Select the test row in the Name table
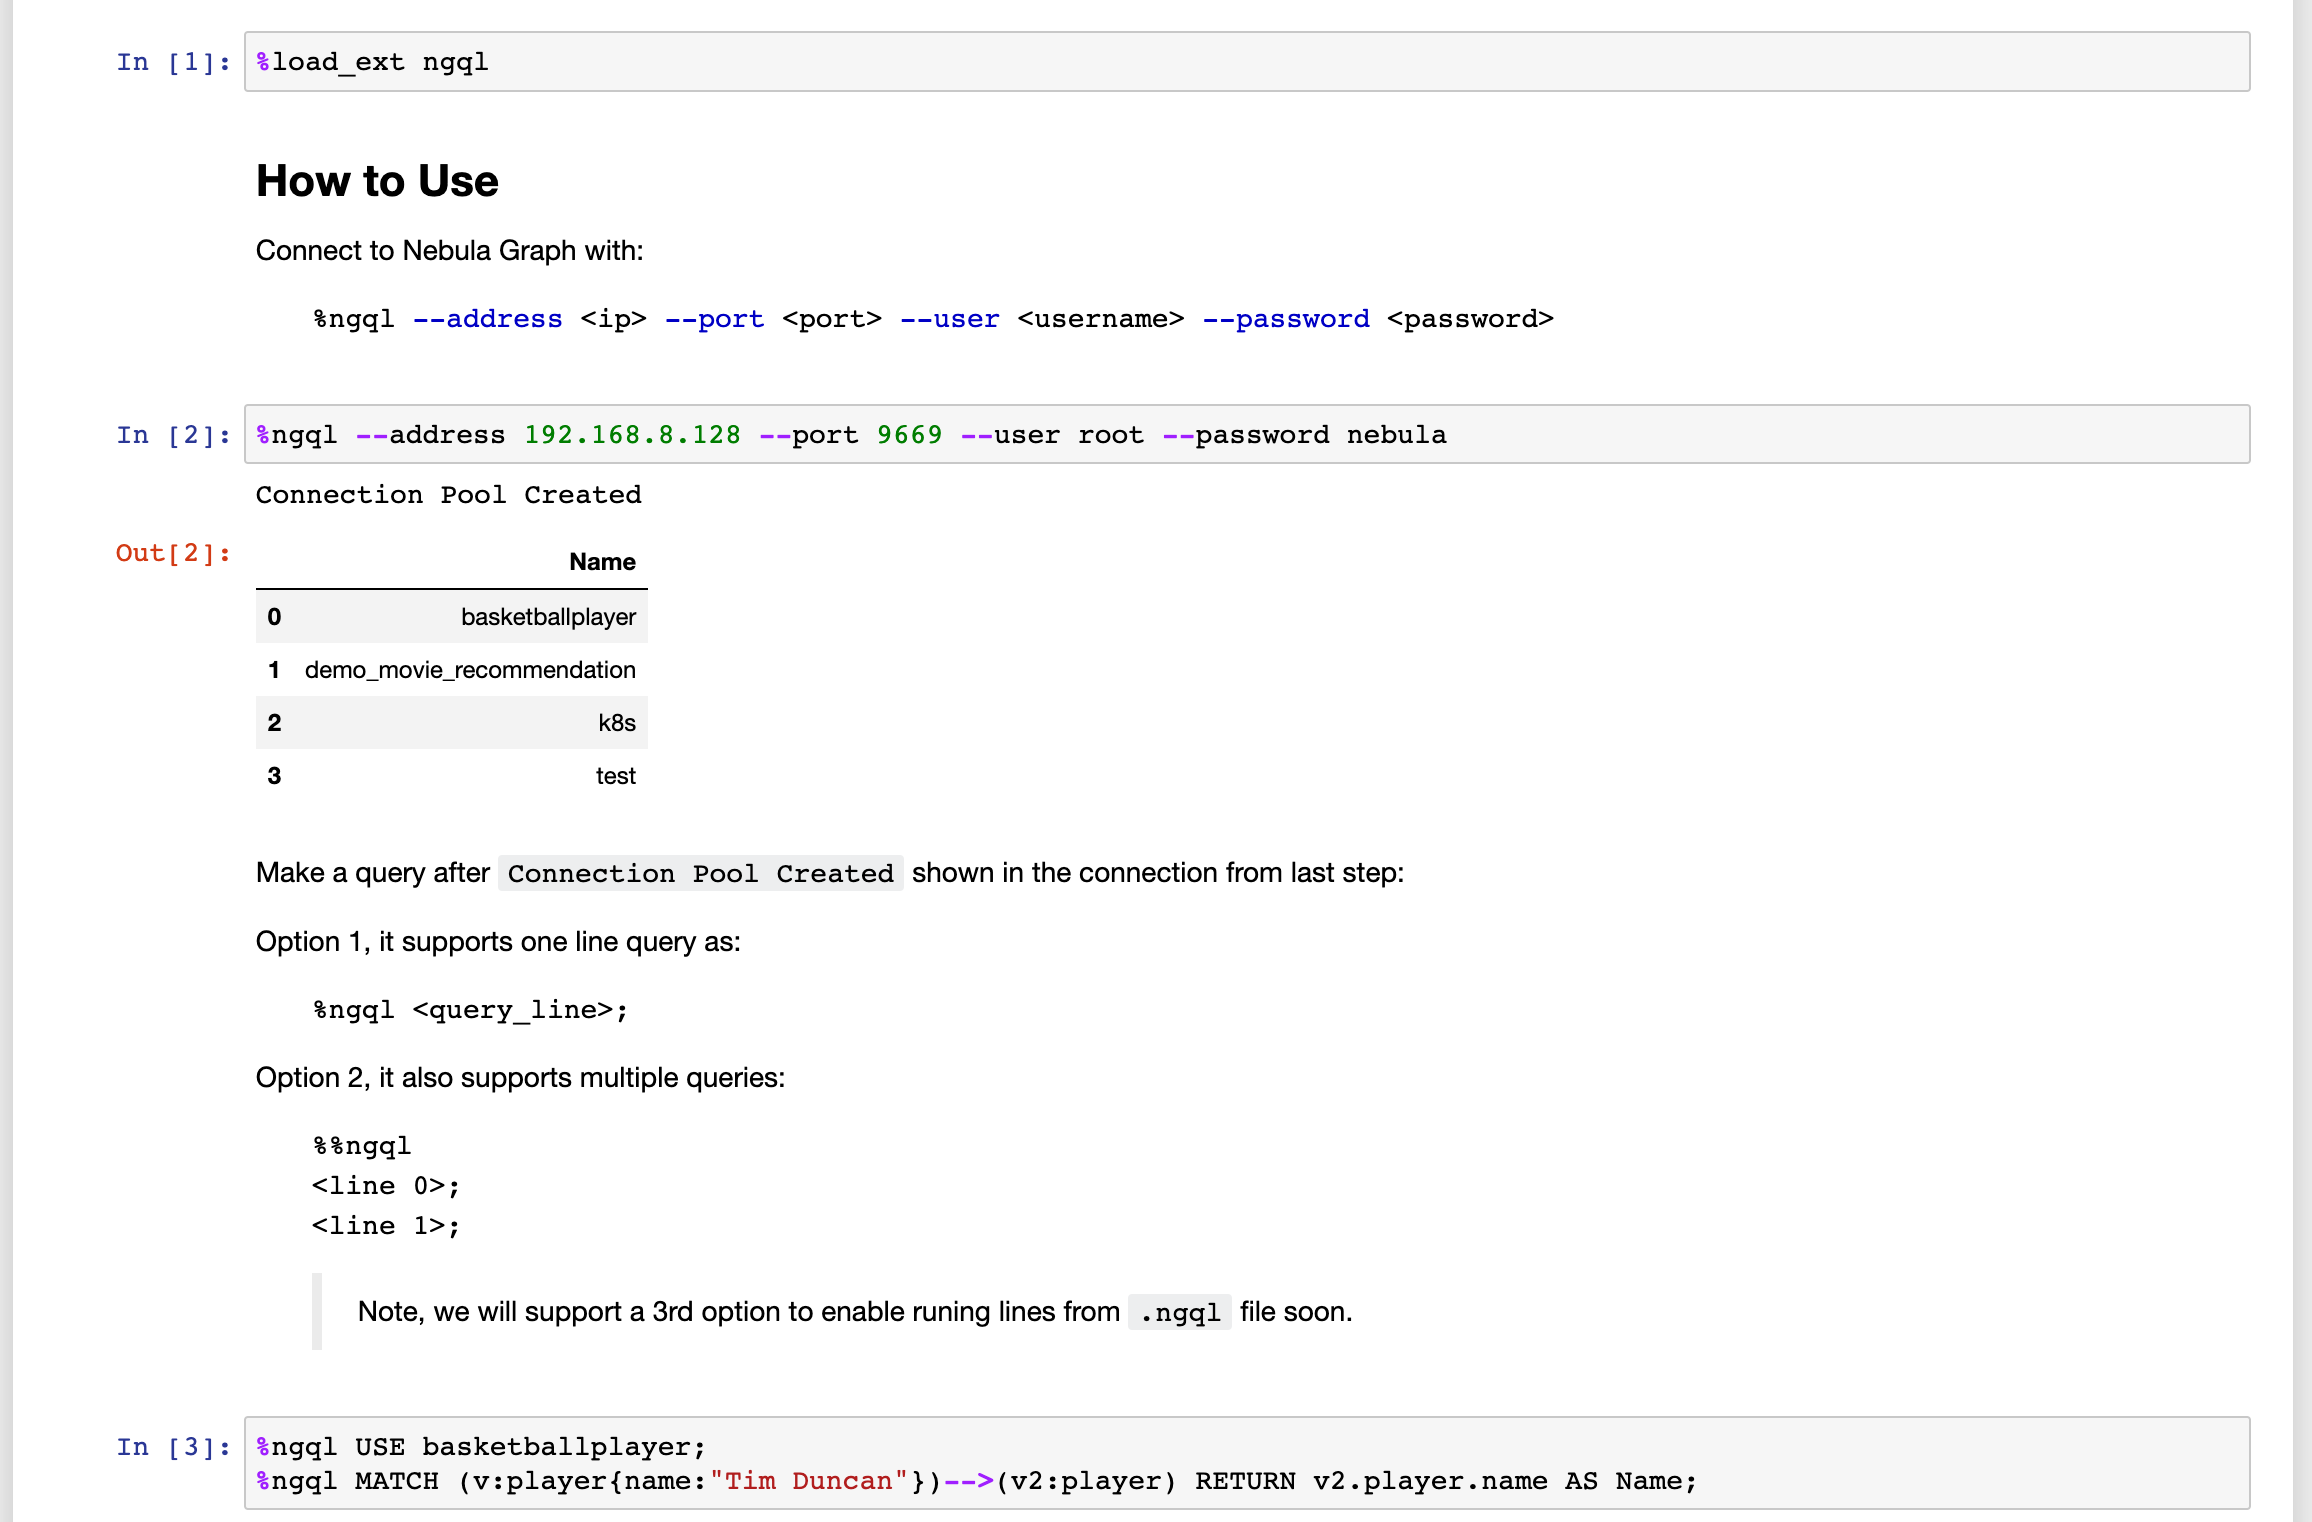Screen dimensions: 2312x1522 tap(615, 775)
